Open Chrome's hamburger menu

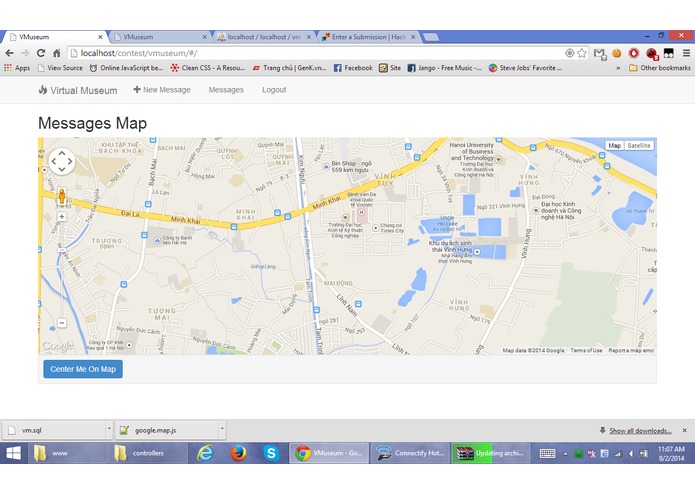tap(686, 53)
